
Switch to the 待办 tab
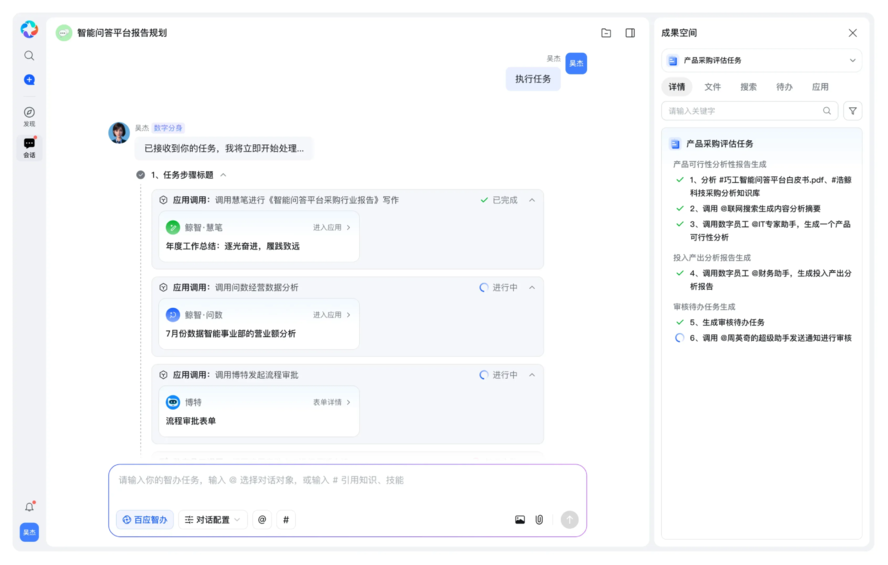click(784, 87)
